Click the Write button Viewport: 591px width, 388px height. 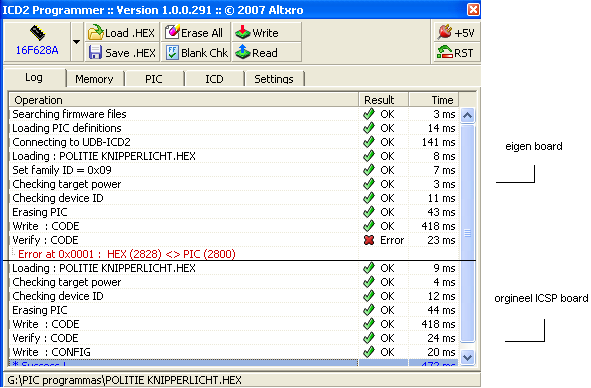(x=266, y=33)
